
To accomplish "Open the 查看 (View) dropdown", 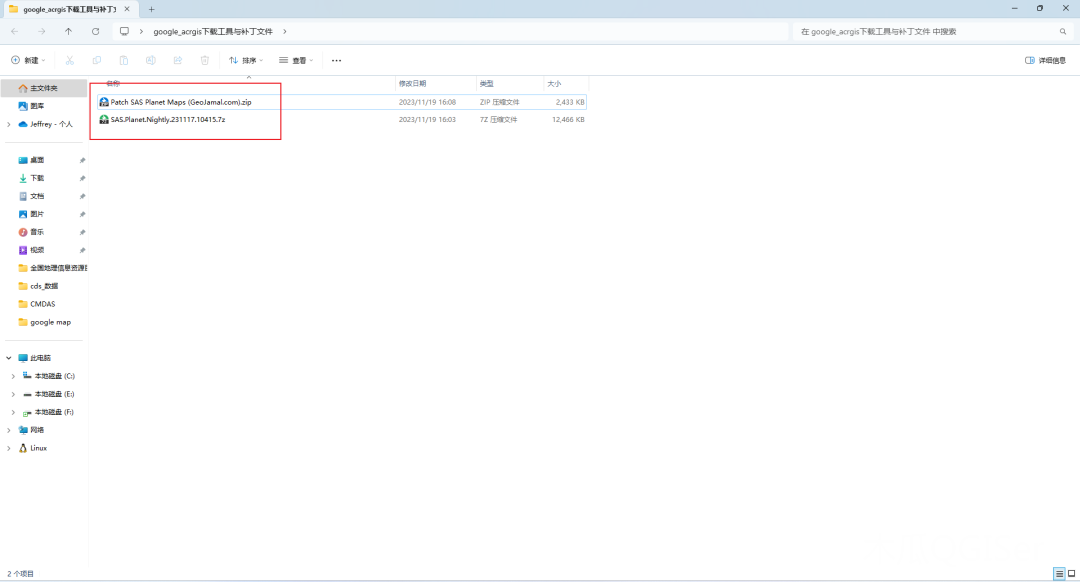I will click(x=296, y=61).
